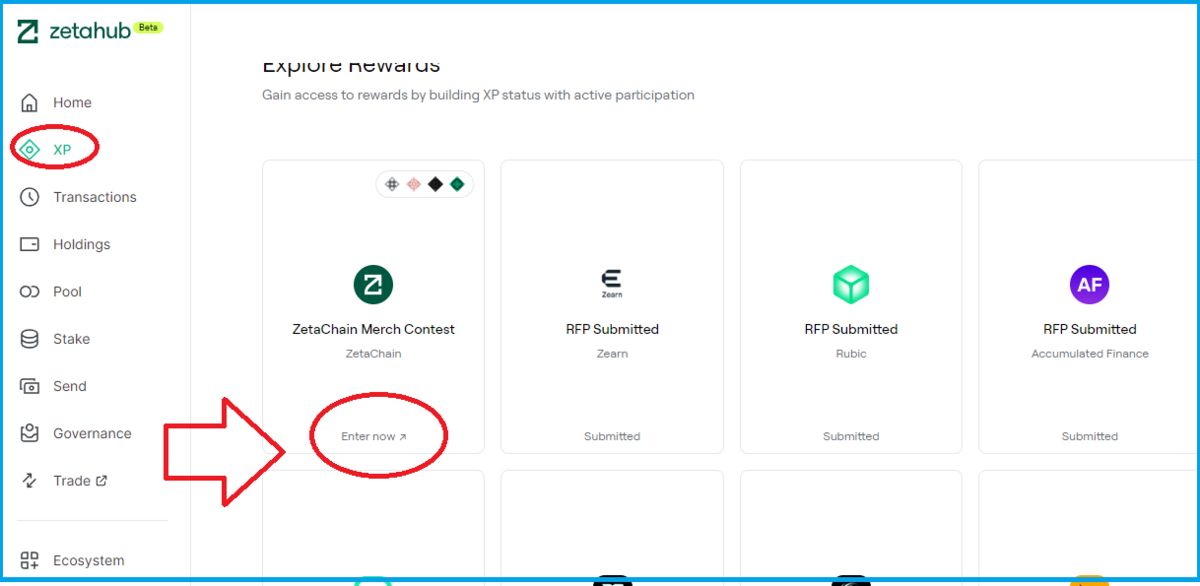
Task: Click the Explore Rewards heading
Action: [x=351, y=66]
